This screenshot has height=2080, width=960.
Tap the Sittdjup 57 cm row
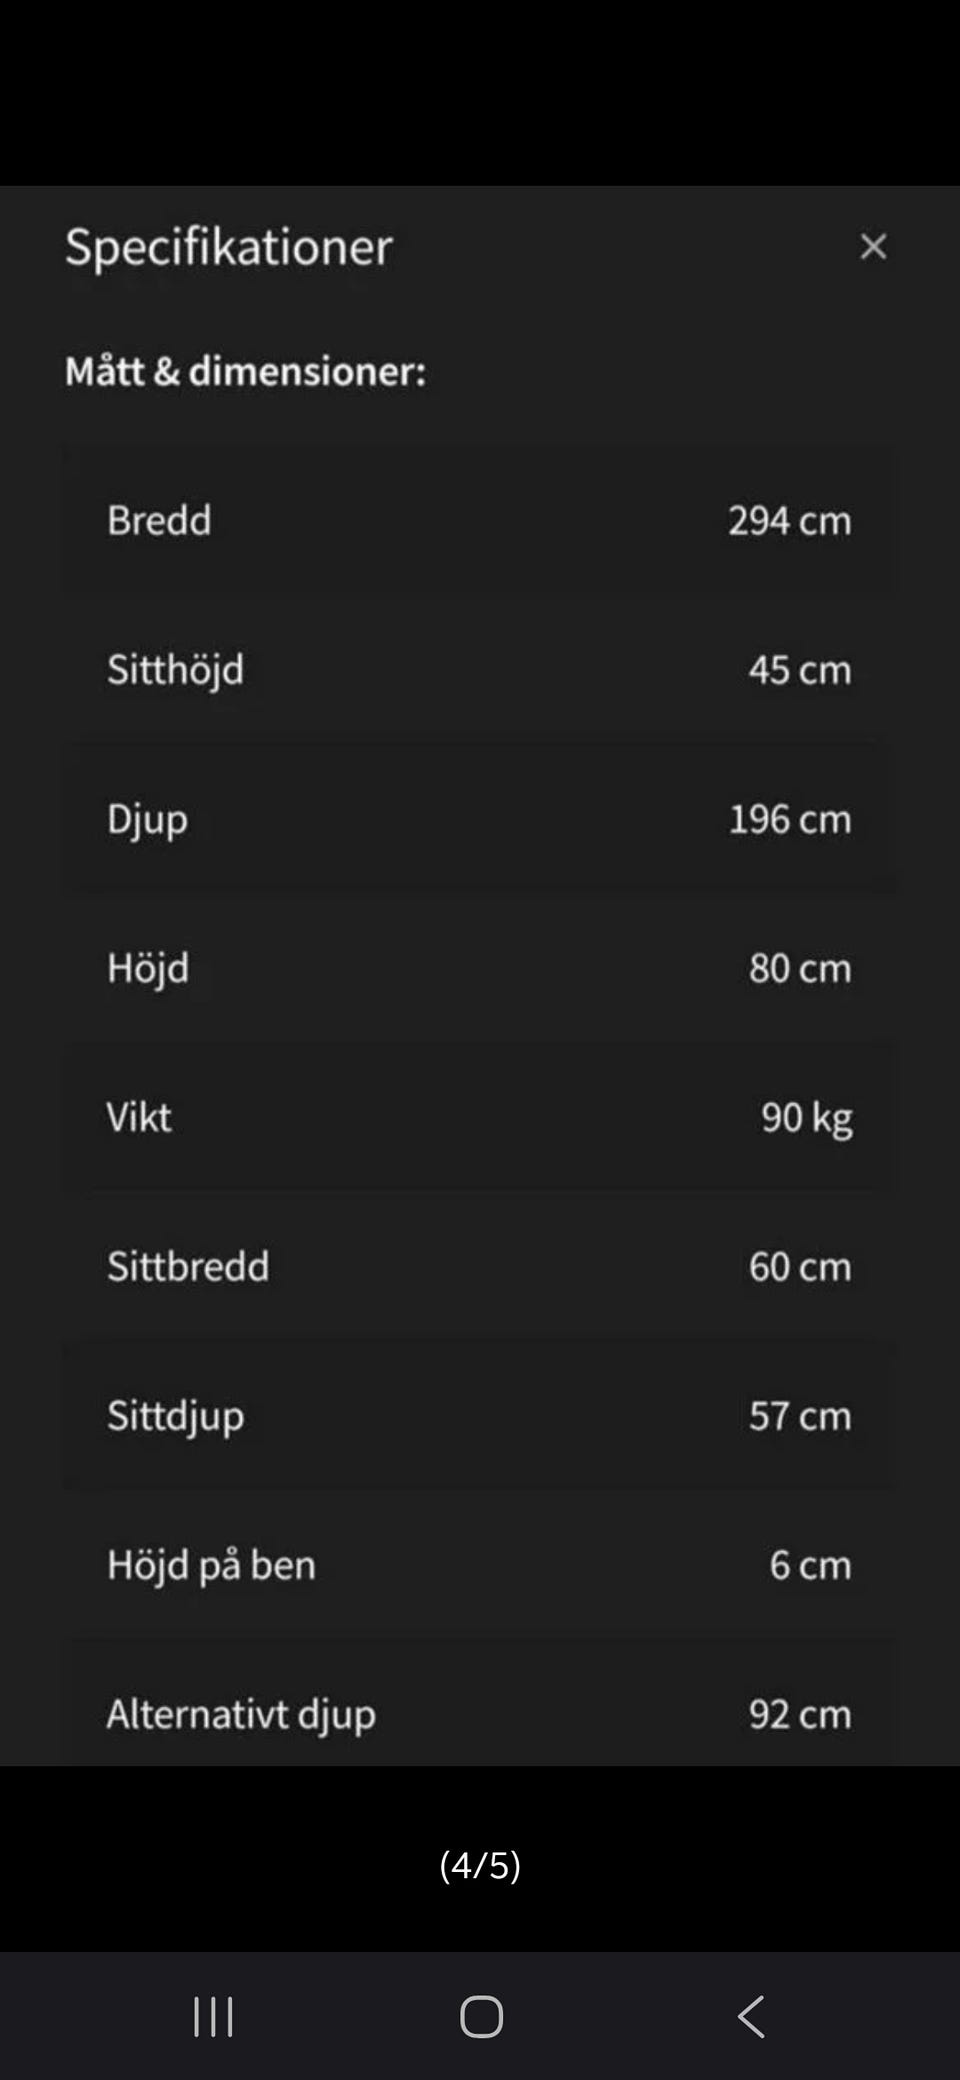click(480, 1415)
